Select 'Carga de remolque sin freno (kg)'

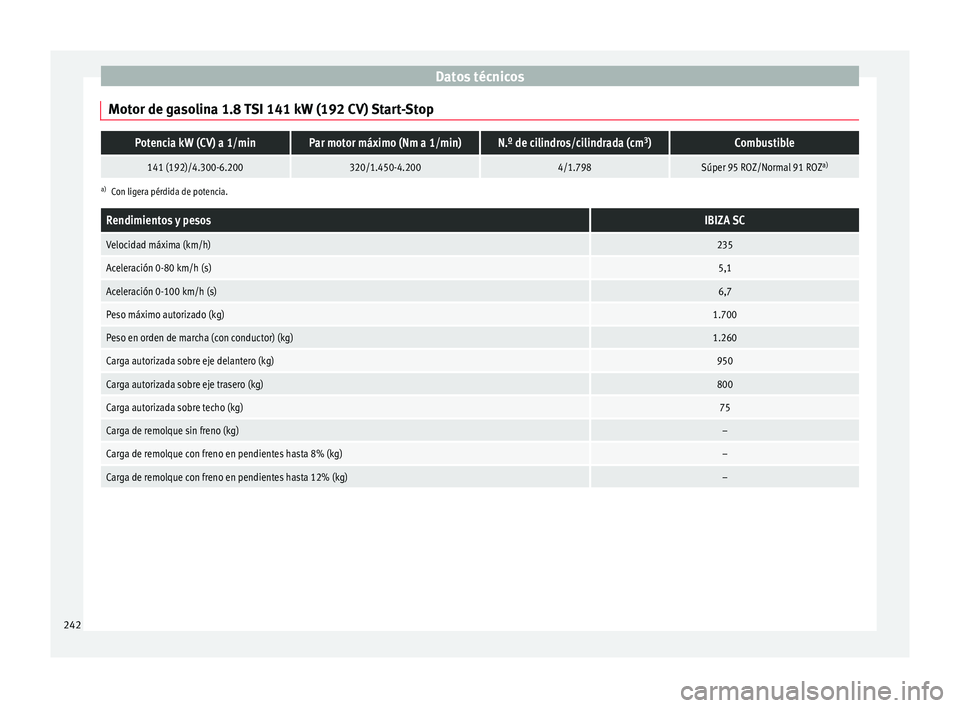172,431
